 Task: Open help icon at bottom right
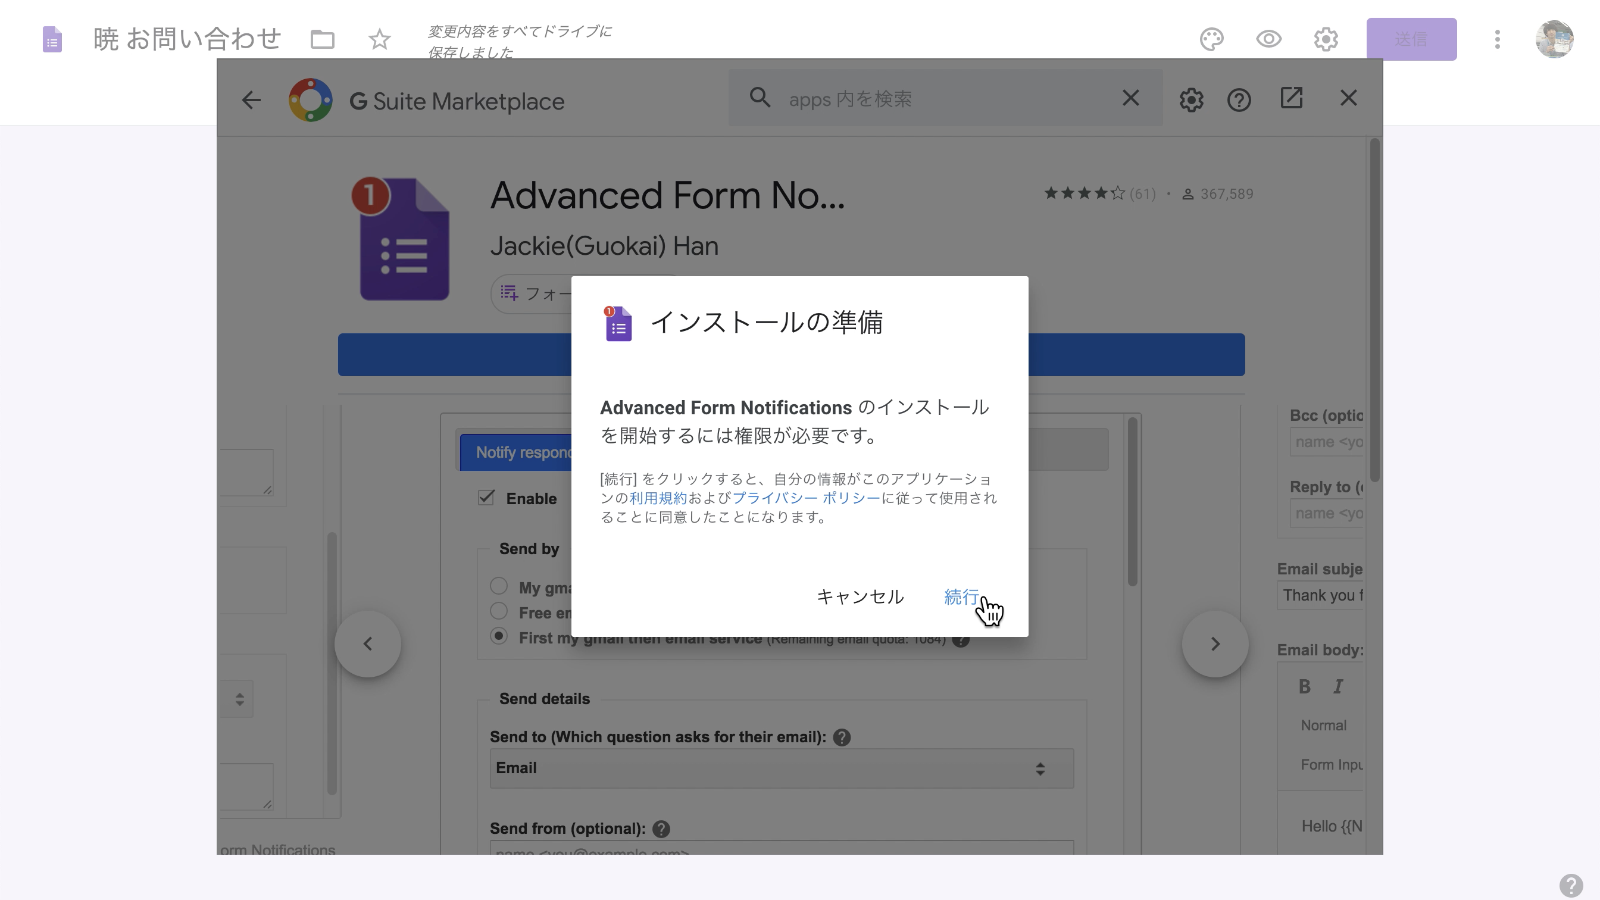click(1571, 885)
